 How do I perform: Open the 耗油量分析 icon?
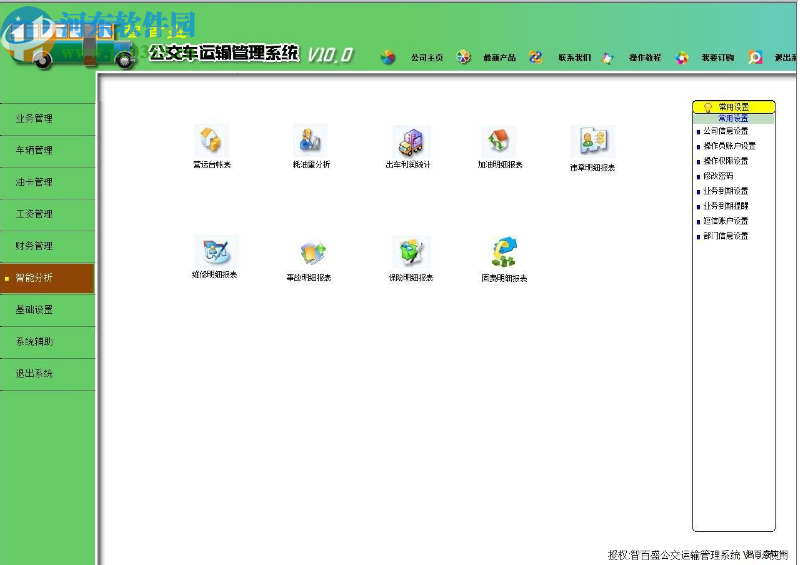tap(310, 140)
